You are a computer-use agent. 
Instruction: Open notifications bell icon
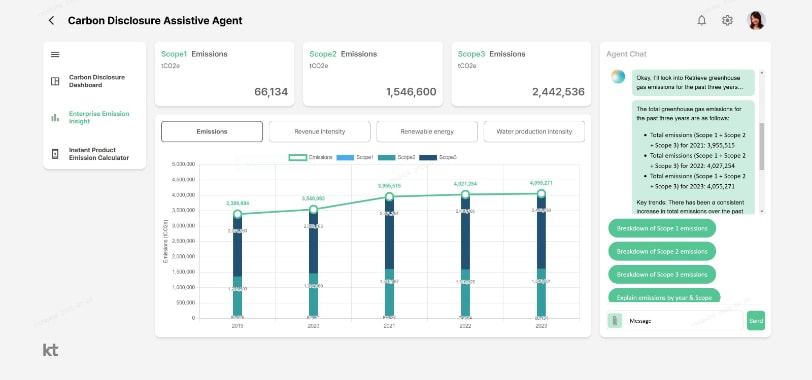pos(702,21)
